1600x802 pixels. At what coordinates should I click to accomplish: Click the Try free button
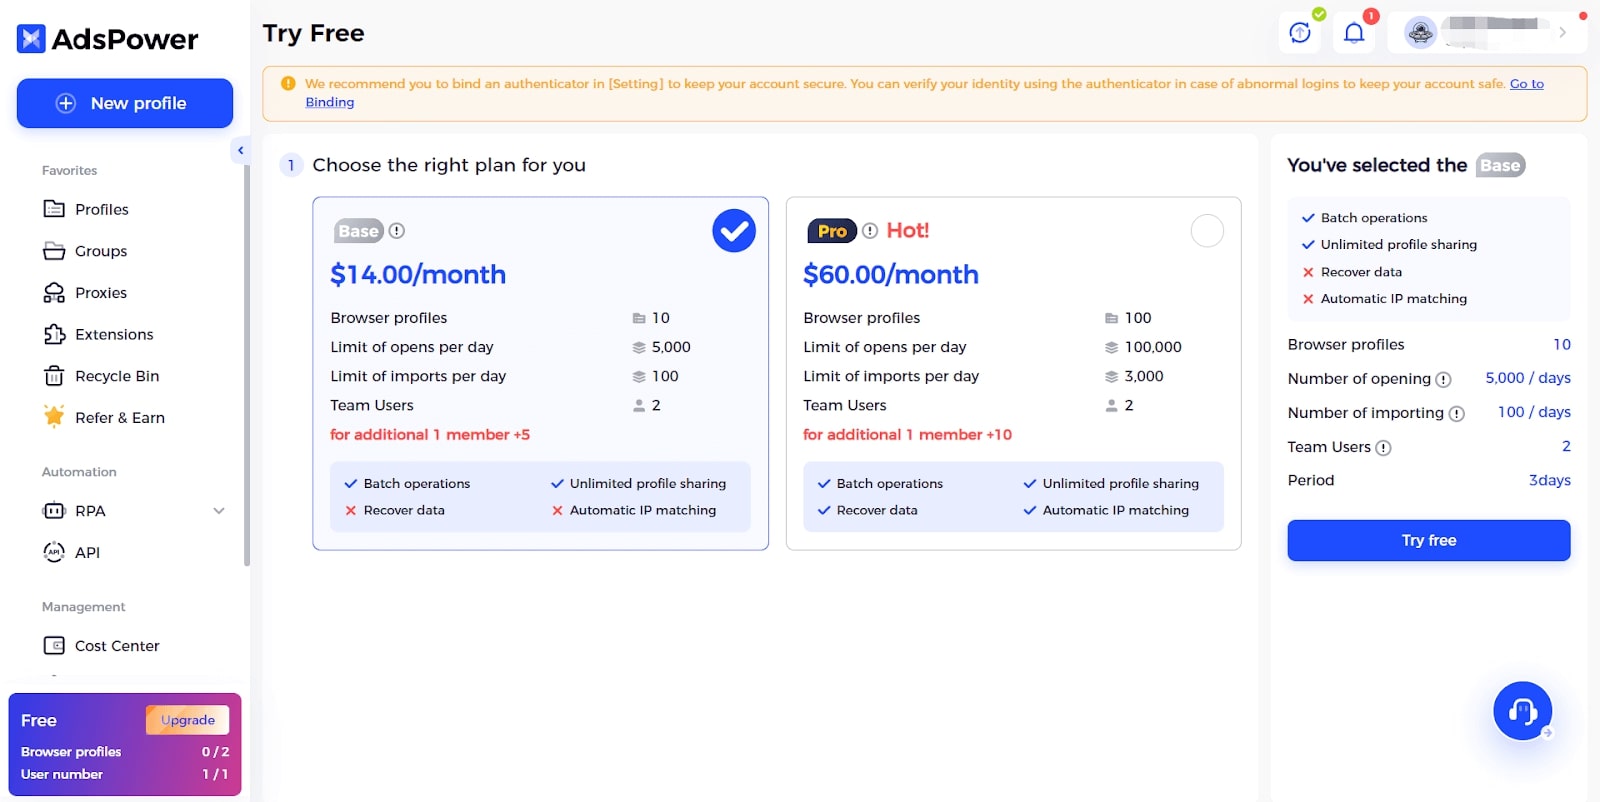1428,540
